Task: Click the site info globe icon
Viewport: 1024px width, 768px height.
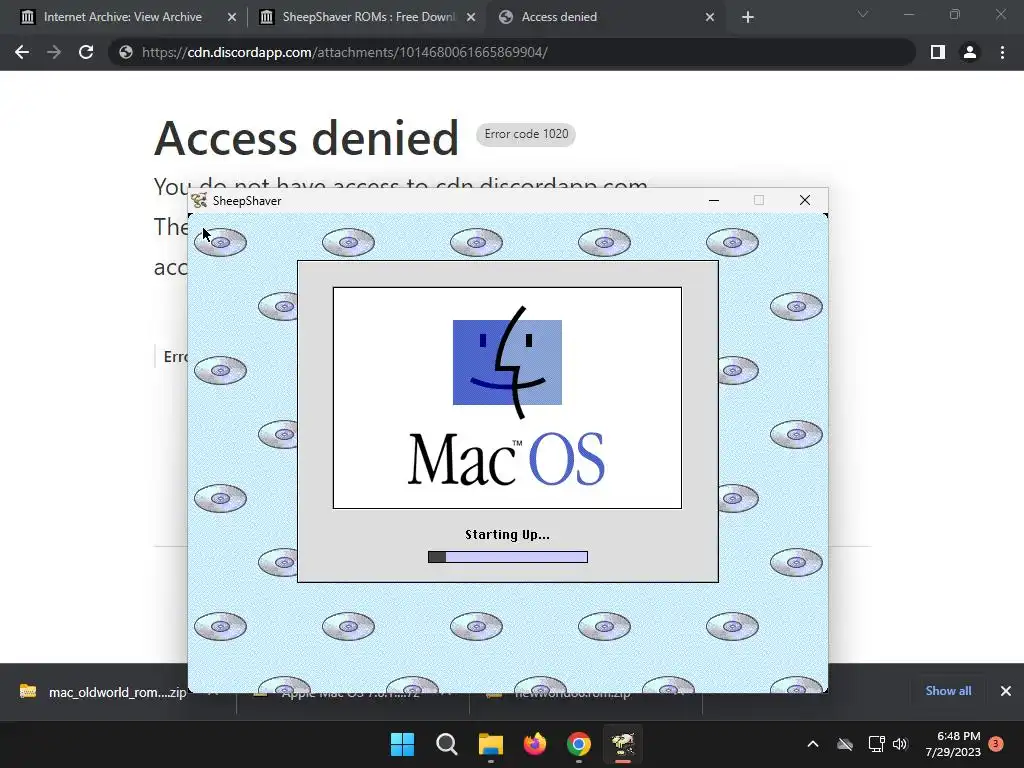Action: coord(126,52)
